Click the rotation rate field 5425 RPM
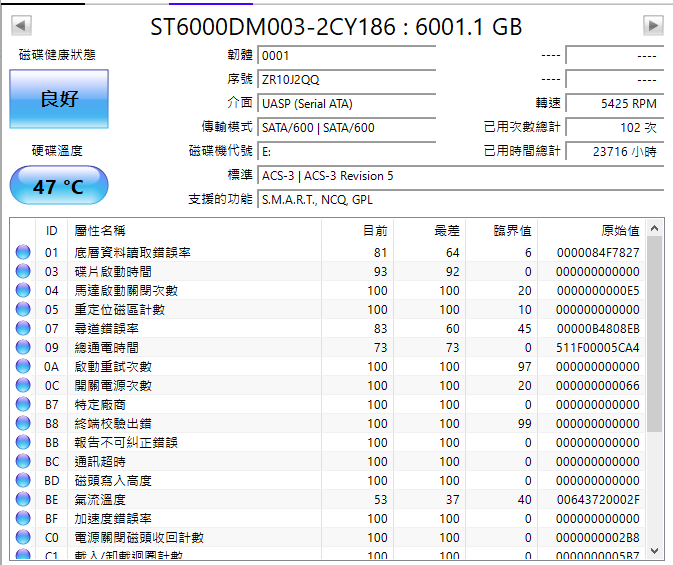The width and height of the screenshot is (673, 565). pyautogui.click(x=615, y=103)
